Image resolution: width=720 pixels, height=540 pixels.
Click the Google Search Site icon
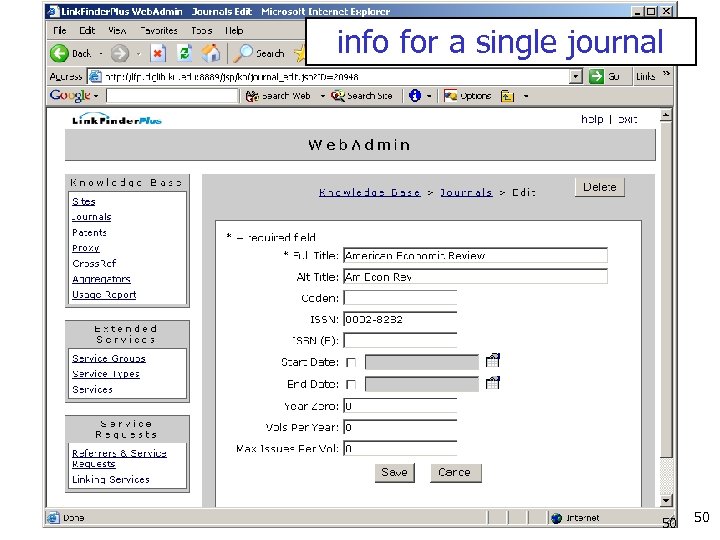(338, 96)
